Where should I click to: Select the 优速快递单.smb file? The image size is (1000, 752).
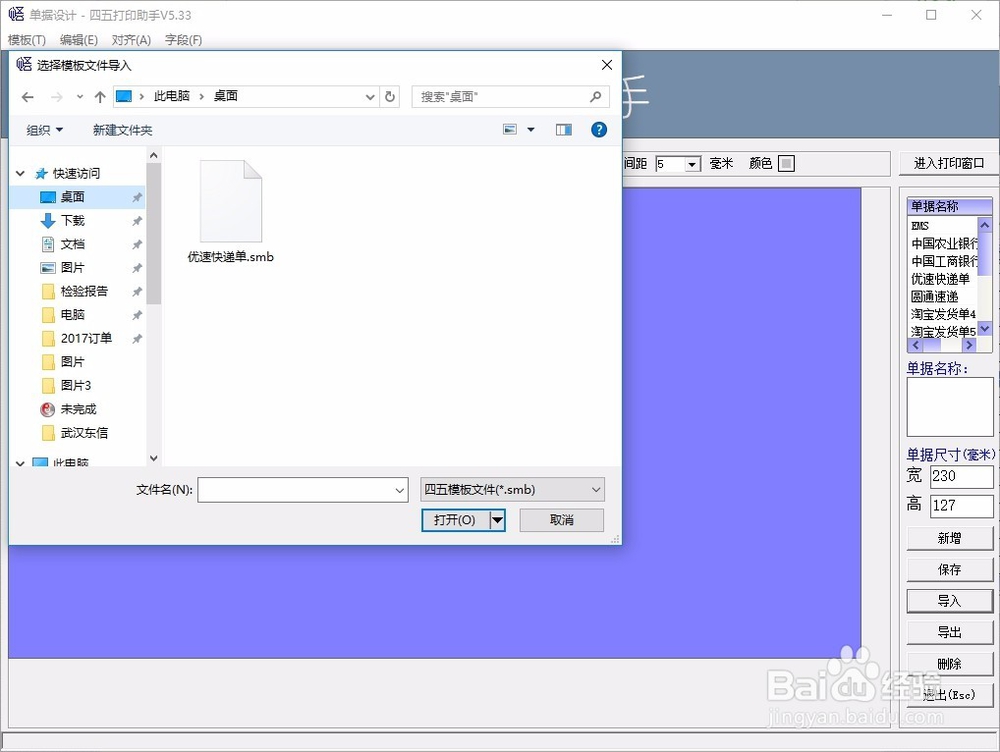tap(230, 212)
